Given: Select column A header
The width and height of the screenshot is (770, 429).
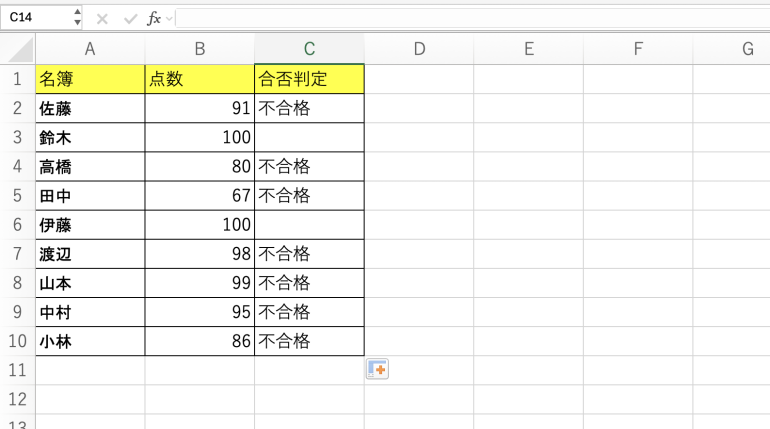Looking at the screenshot, I should [x=90, y=48].
